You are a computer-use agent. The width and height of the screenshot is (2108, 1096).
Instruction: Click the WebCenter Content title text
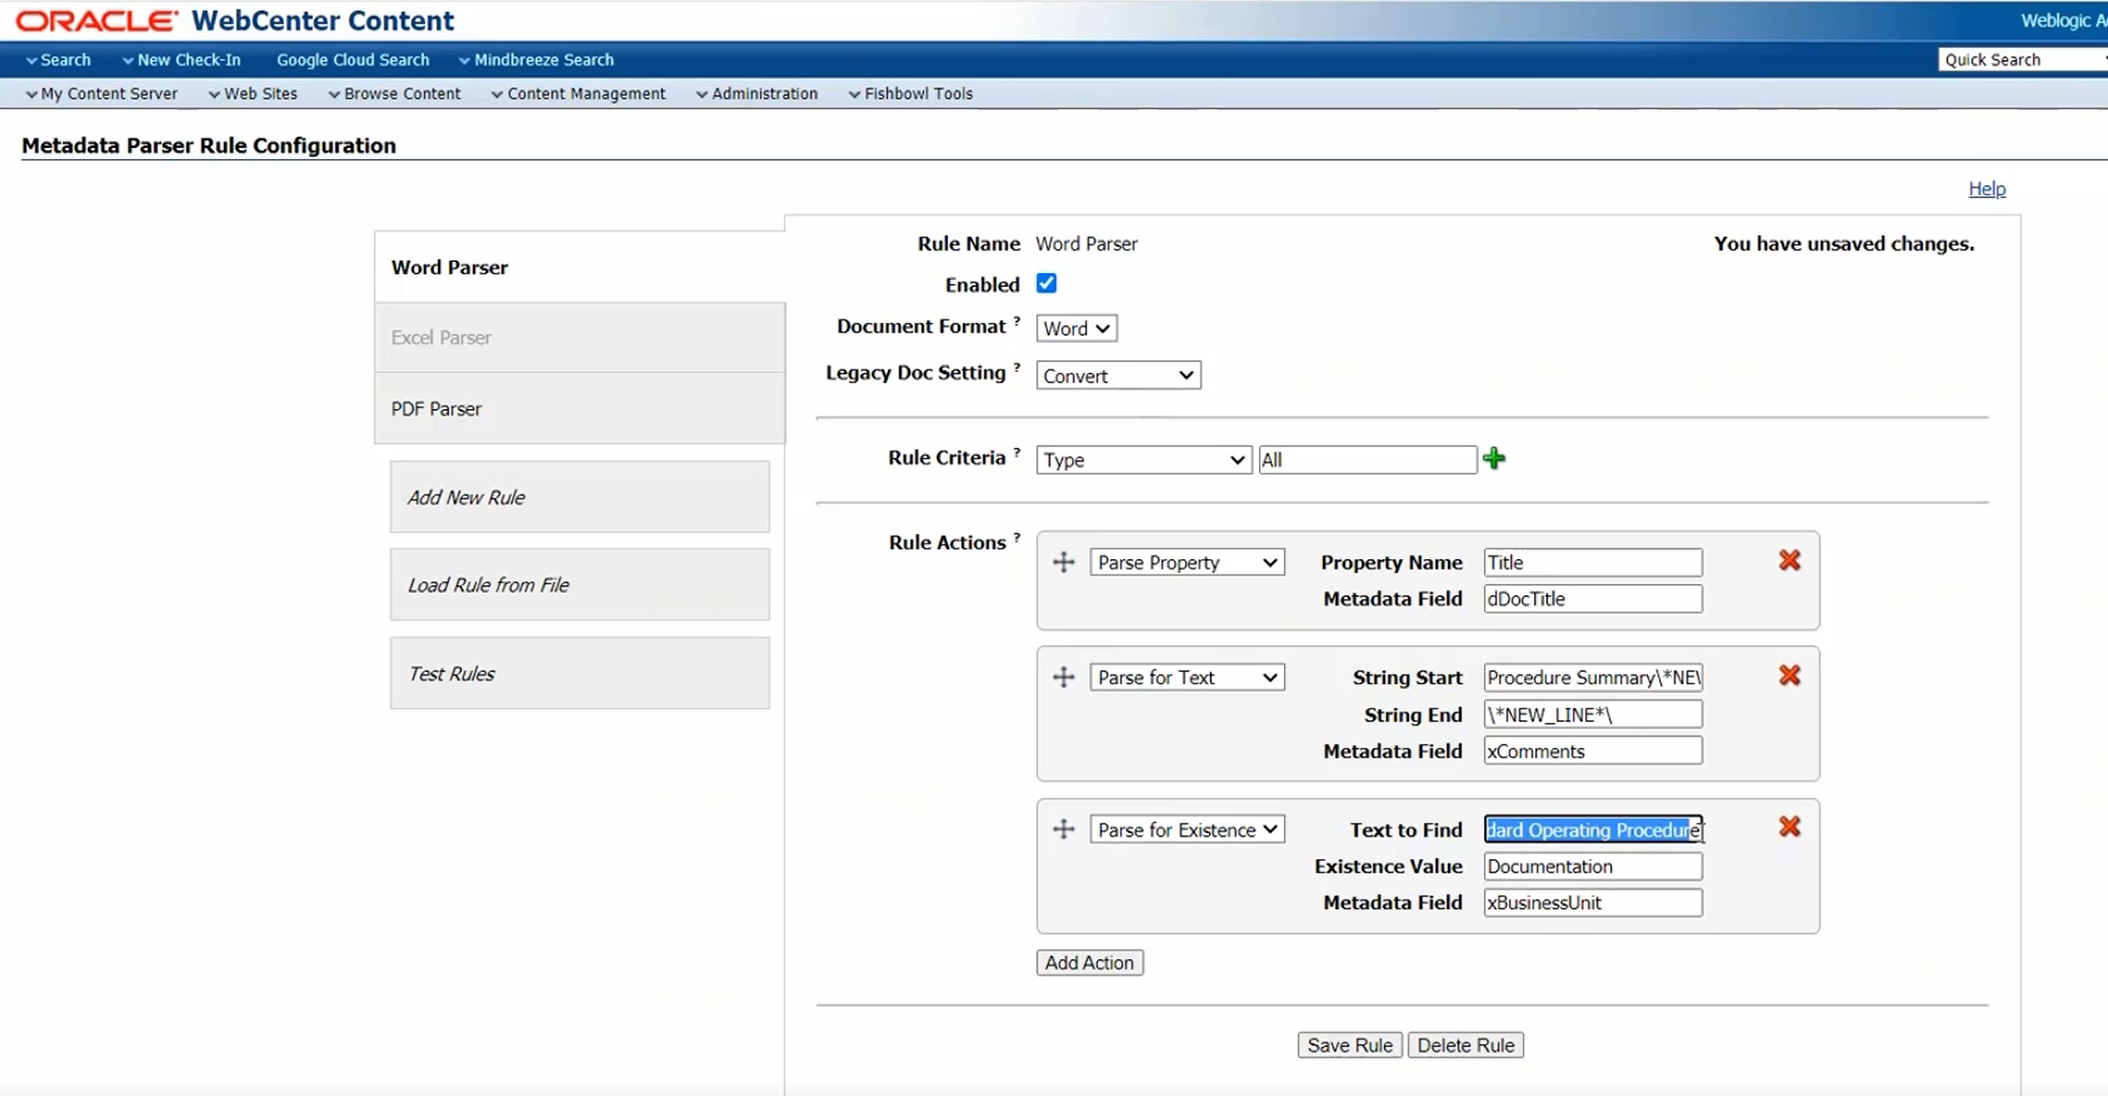coord(322,20)
